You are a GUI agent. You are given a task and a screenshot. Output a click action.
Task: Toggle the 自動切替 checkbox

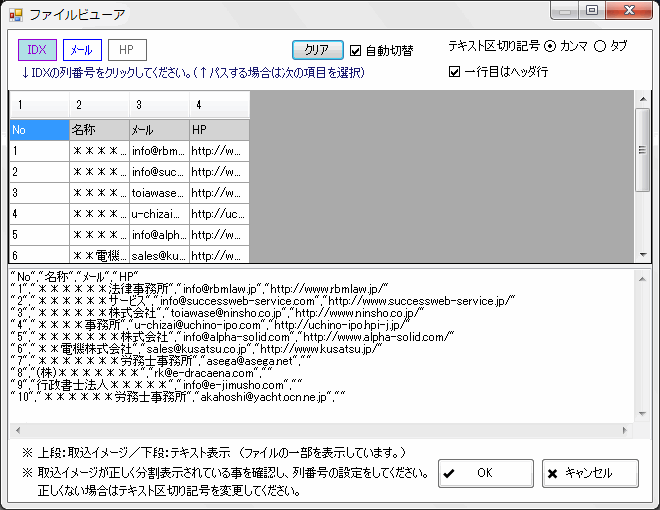tap(356, 50)
